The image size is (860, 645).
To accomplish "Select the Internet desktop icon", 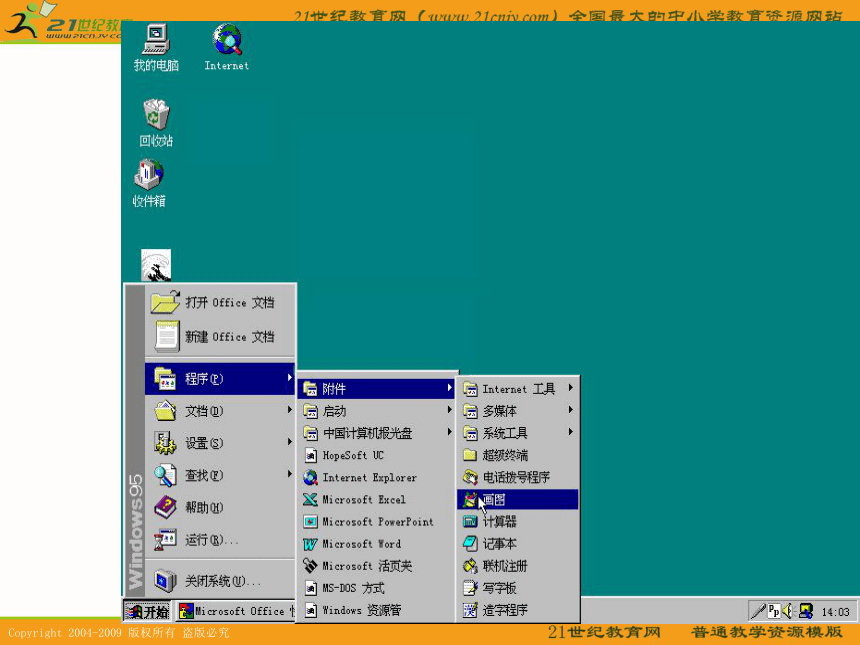I will [x=227, y=48].
